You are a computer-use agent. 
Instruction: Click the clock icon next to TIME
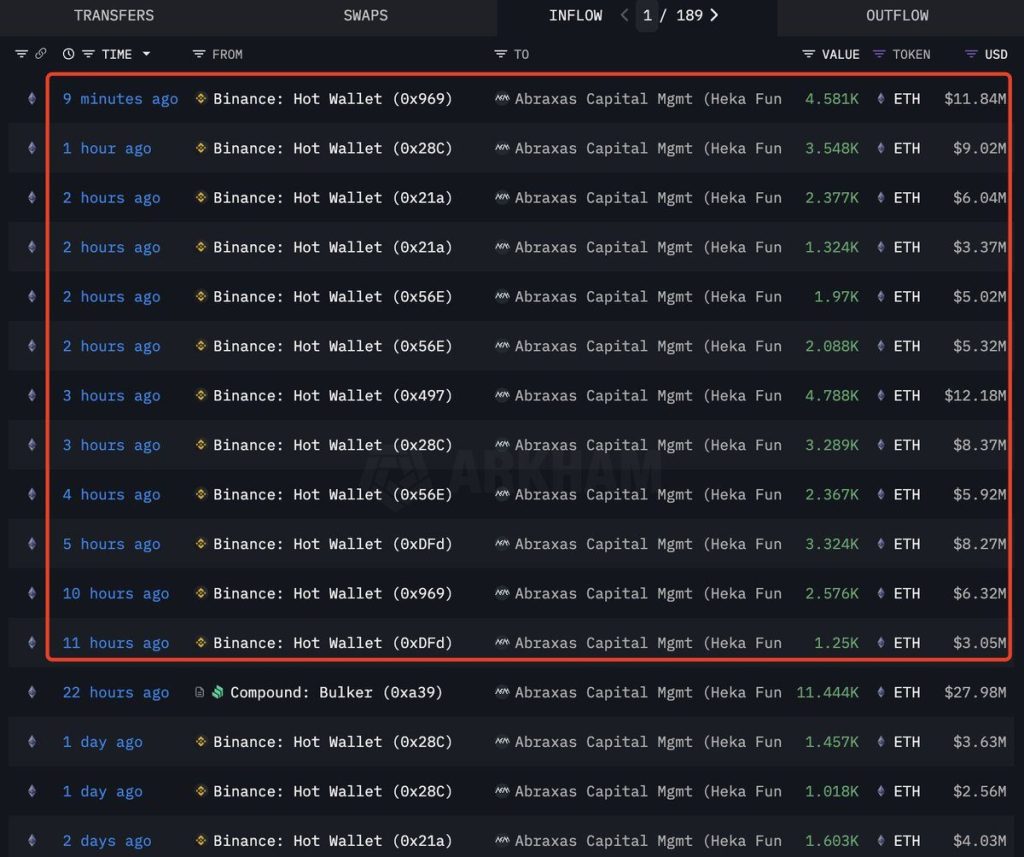point(68,54)
